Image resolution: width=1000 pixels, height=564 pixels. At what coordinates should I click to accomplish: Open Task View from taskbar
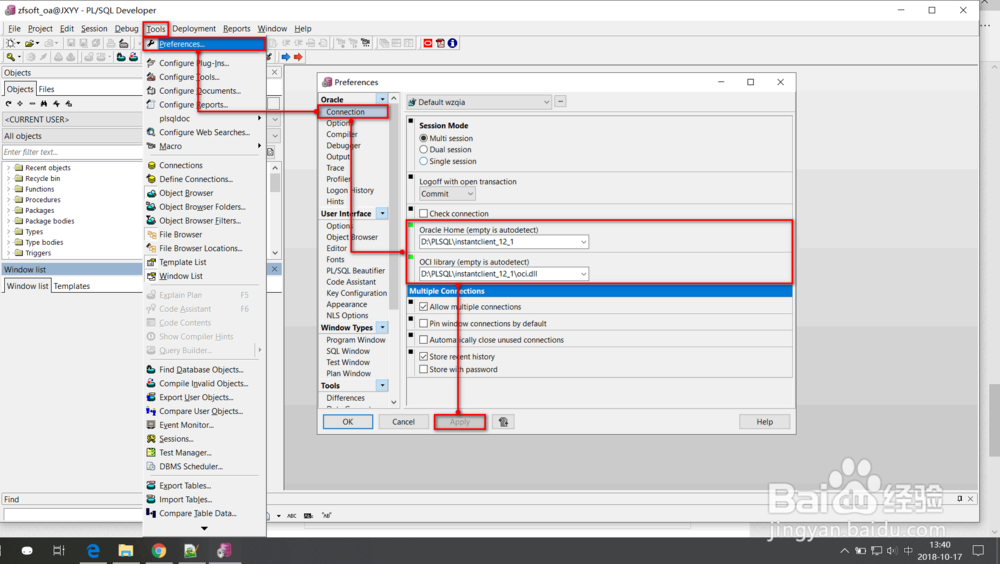(59, 551)
